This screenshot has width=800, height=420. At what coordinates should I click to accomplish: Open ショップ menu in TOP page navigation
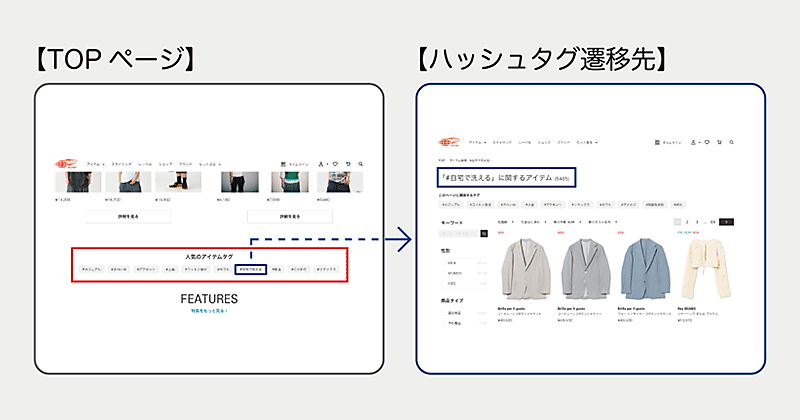click(x=165, y=164)
